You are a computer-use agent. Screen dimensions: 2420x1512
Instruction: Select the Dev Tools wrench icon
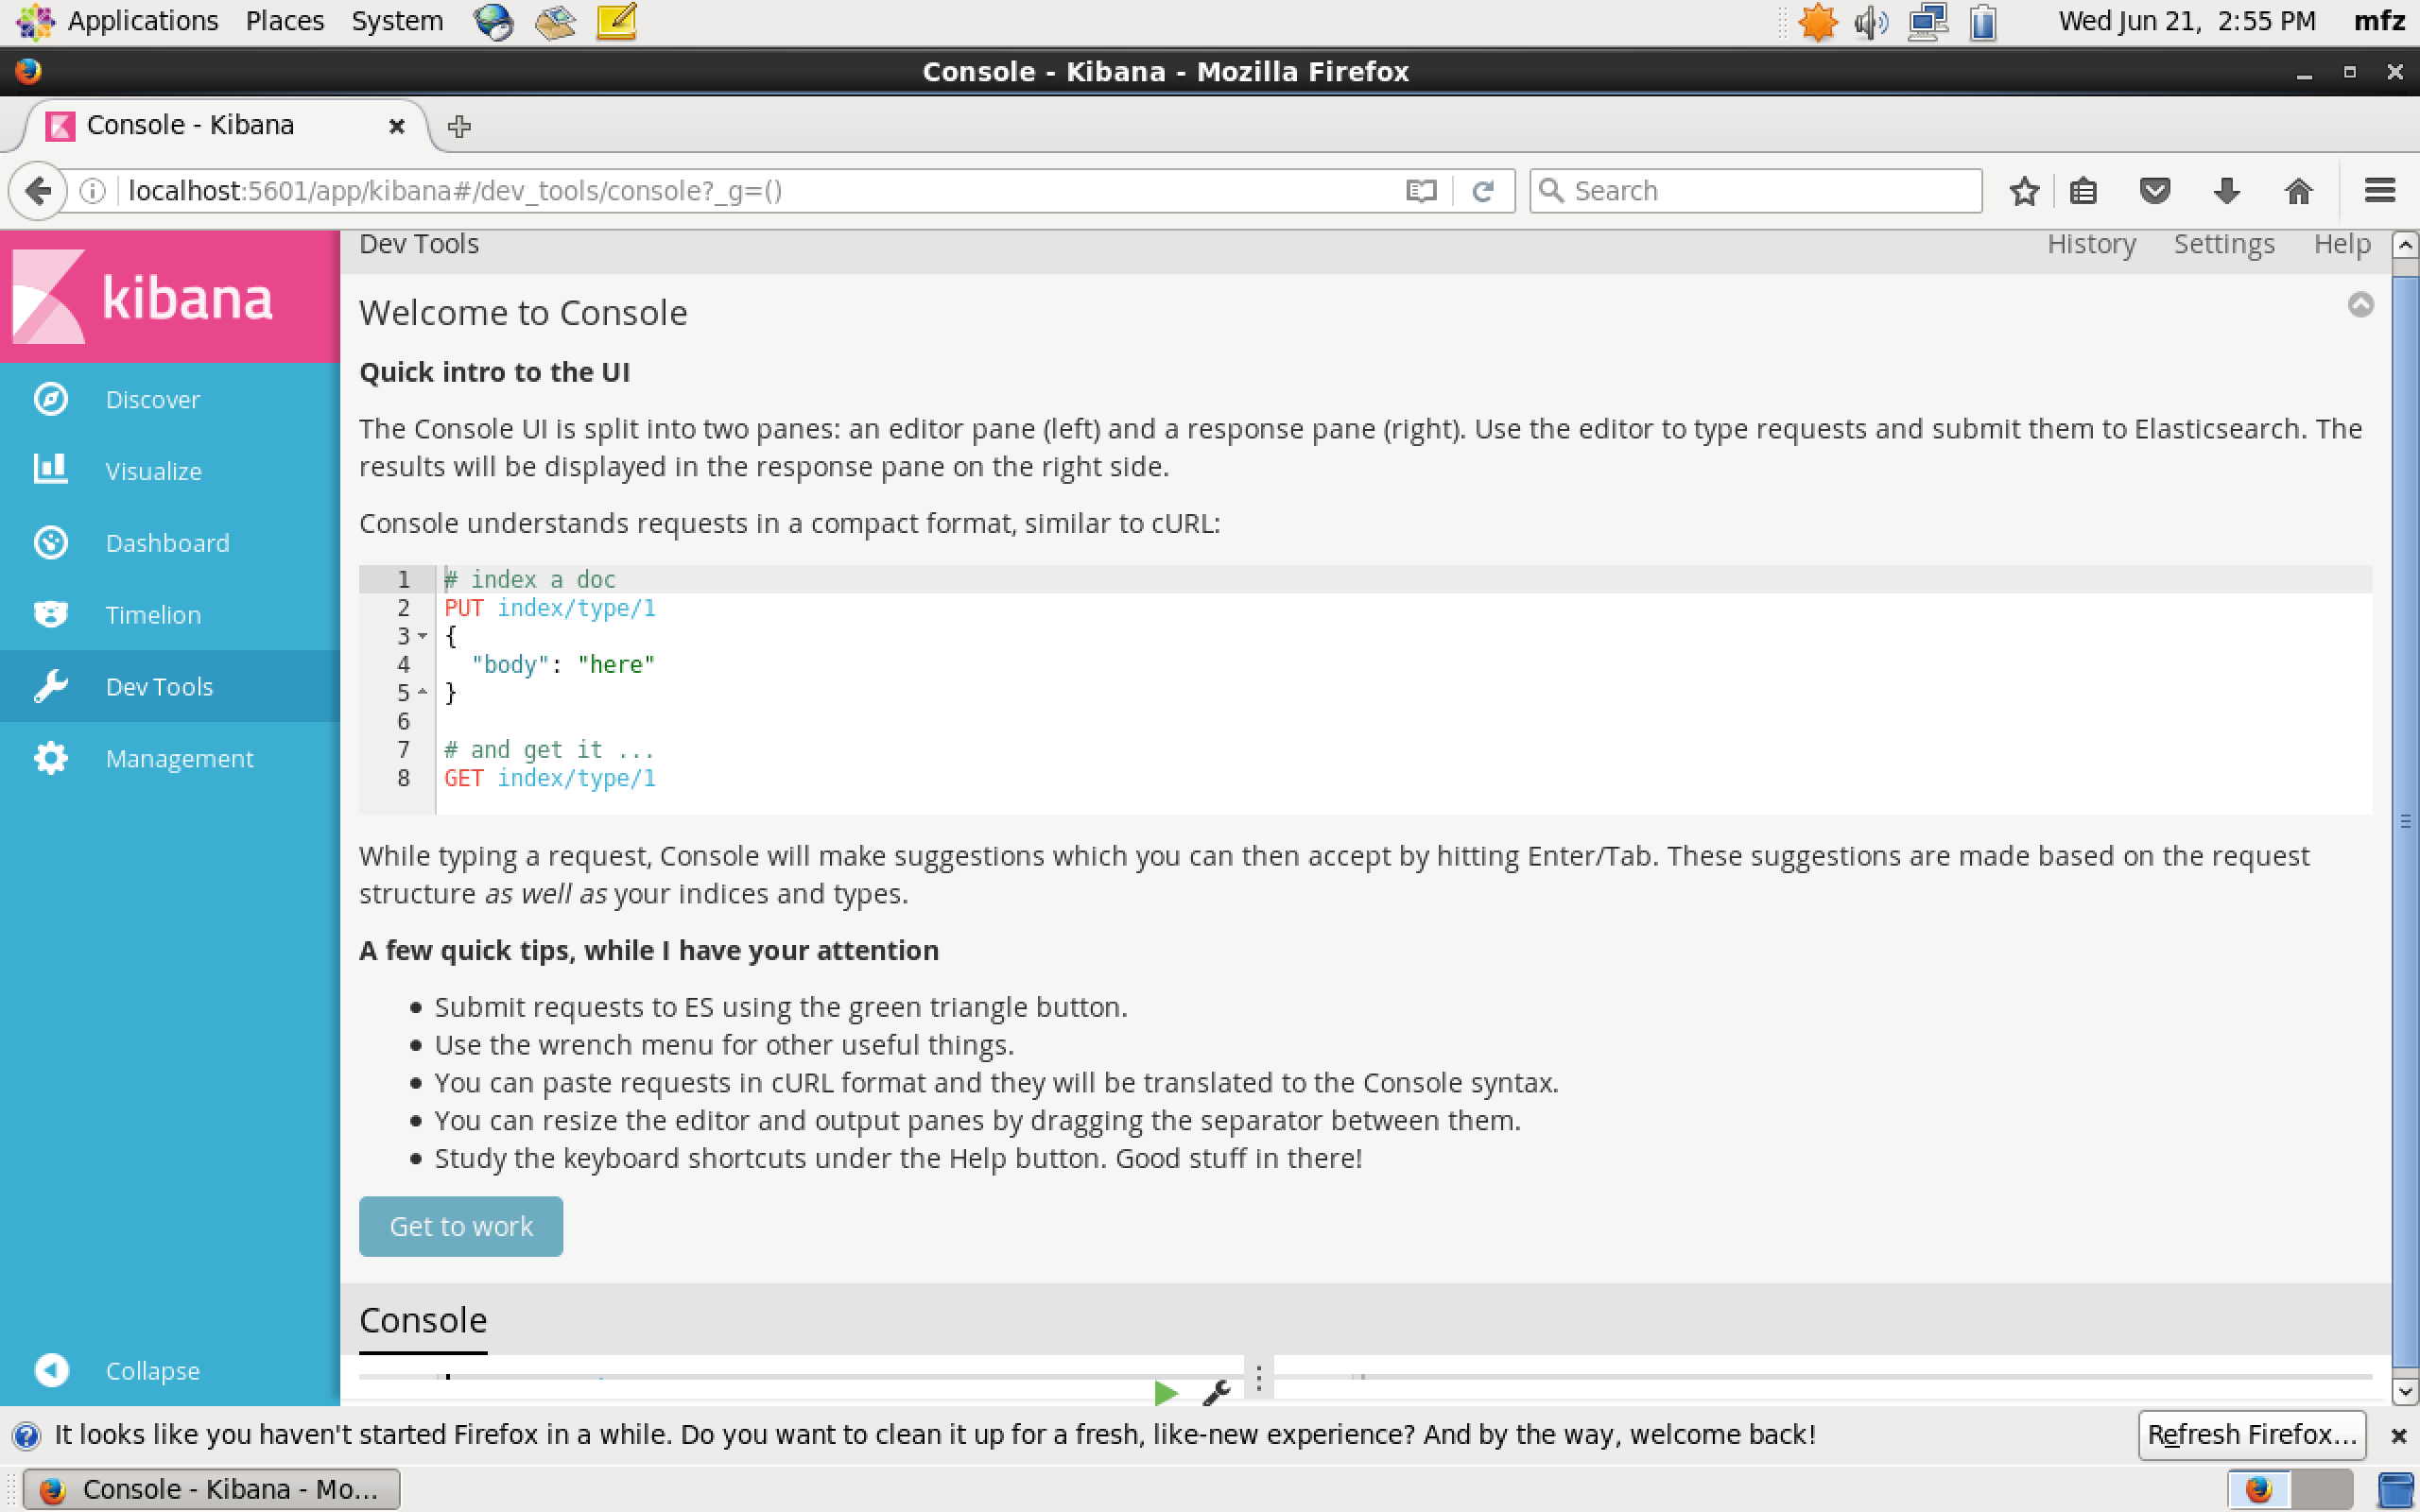pos(51,686)
